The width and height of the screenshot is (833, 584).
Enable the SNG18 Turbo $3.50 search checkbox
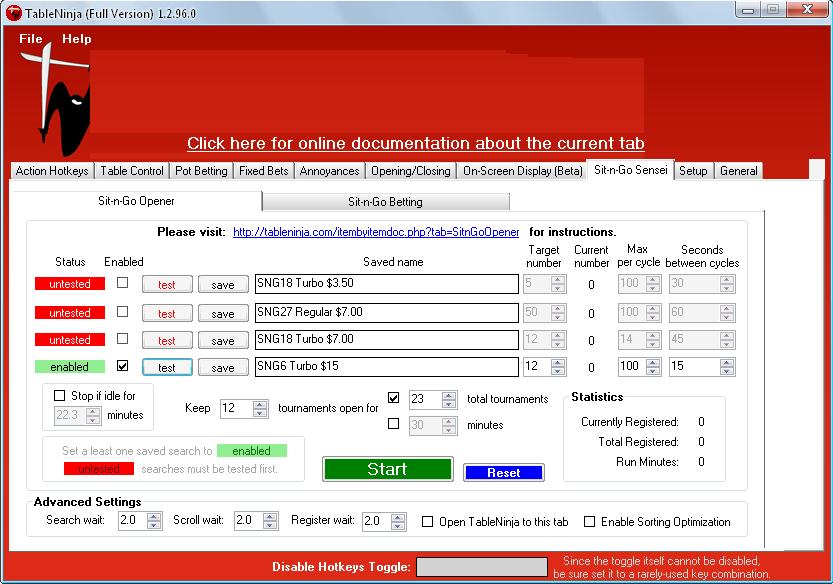(123, 283)
